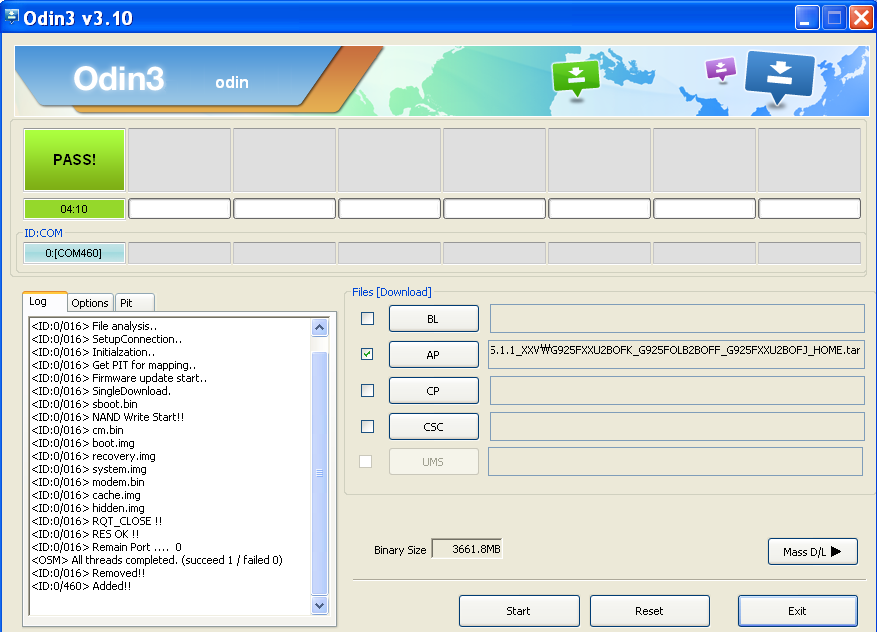Click log line 'Added!!'
The image size is (877, 632).
[81, 586]
